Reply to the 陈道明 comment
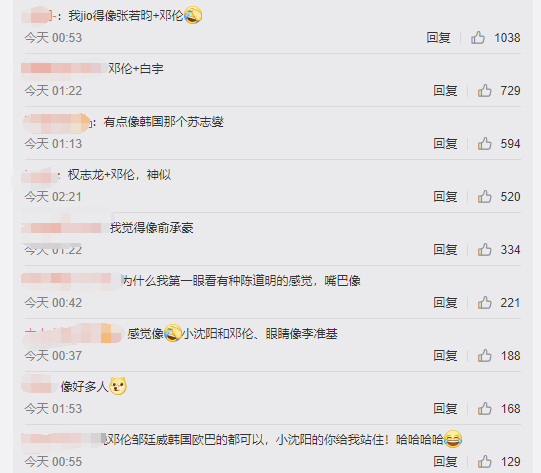Viewport: 541px width, 473px height. point(445,303)
